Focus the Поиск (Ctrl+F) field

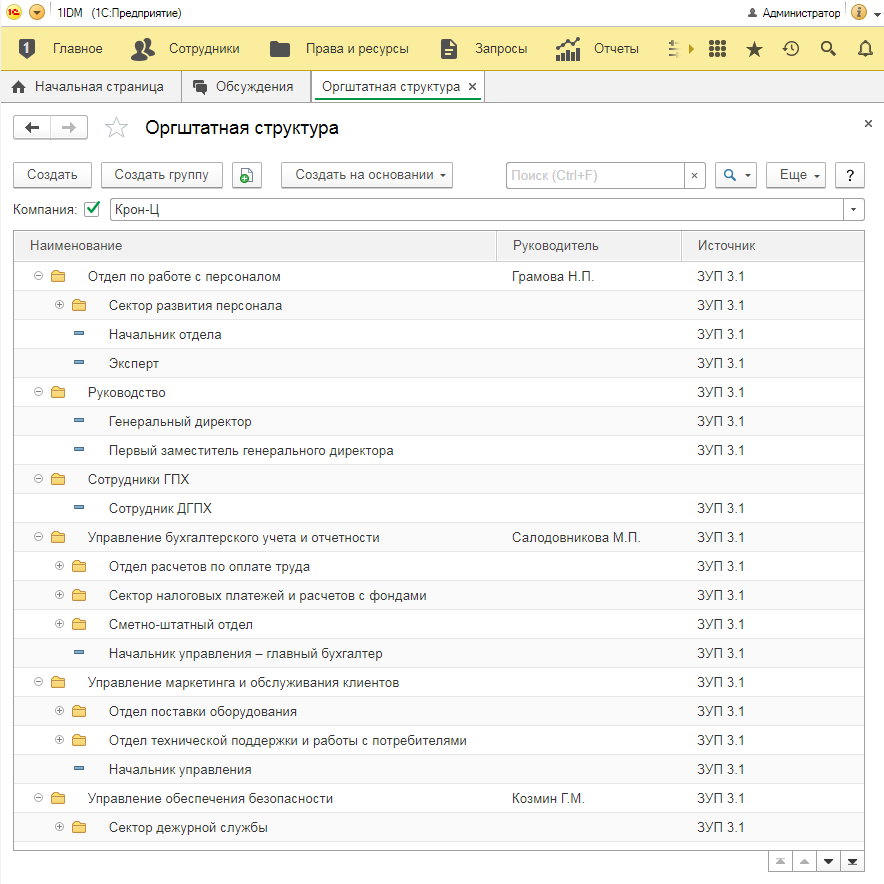(x=595, y=175)
